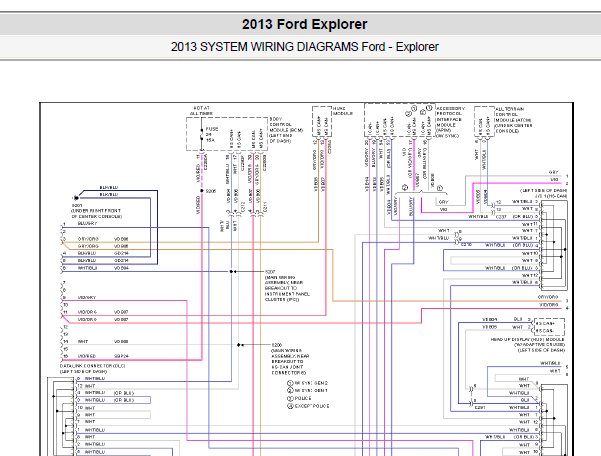
Task: Select the "POLICE" legend entry numbered 3
Action: coord(299,398)
